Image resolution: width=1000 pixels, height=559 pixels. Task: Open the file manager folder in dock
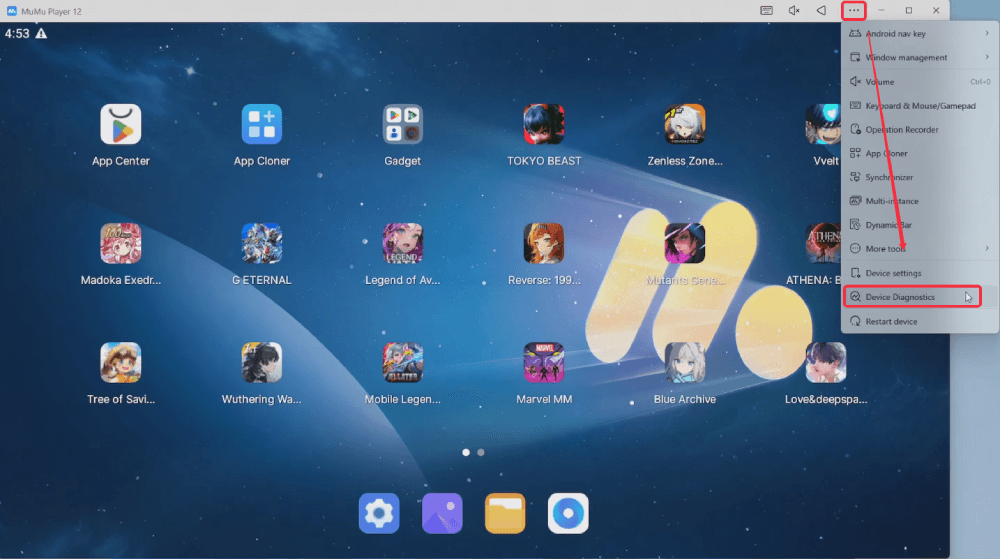(505, 513)
